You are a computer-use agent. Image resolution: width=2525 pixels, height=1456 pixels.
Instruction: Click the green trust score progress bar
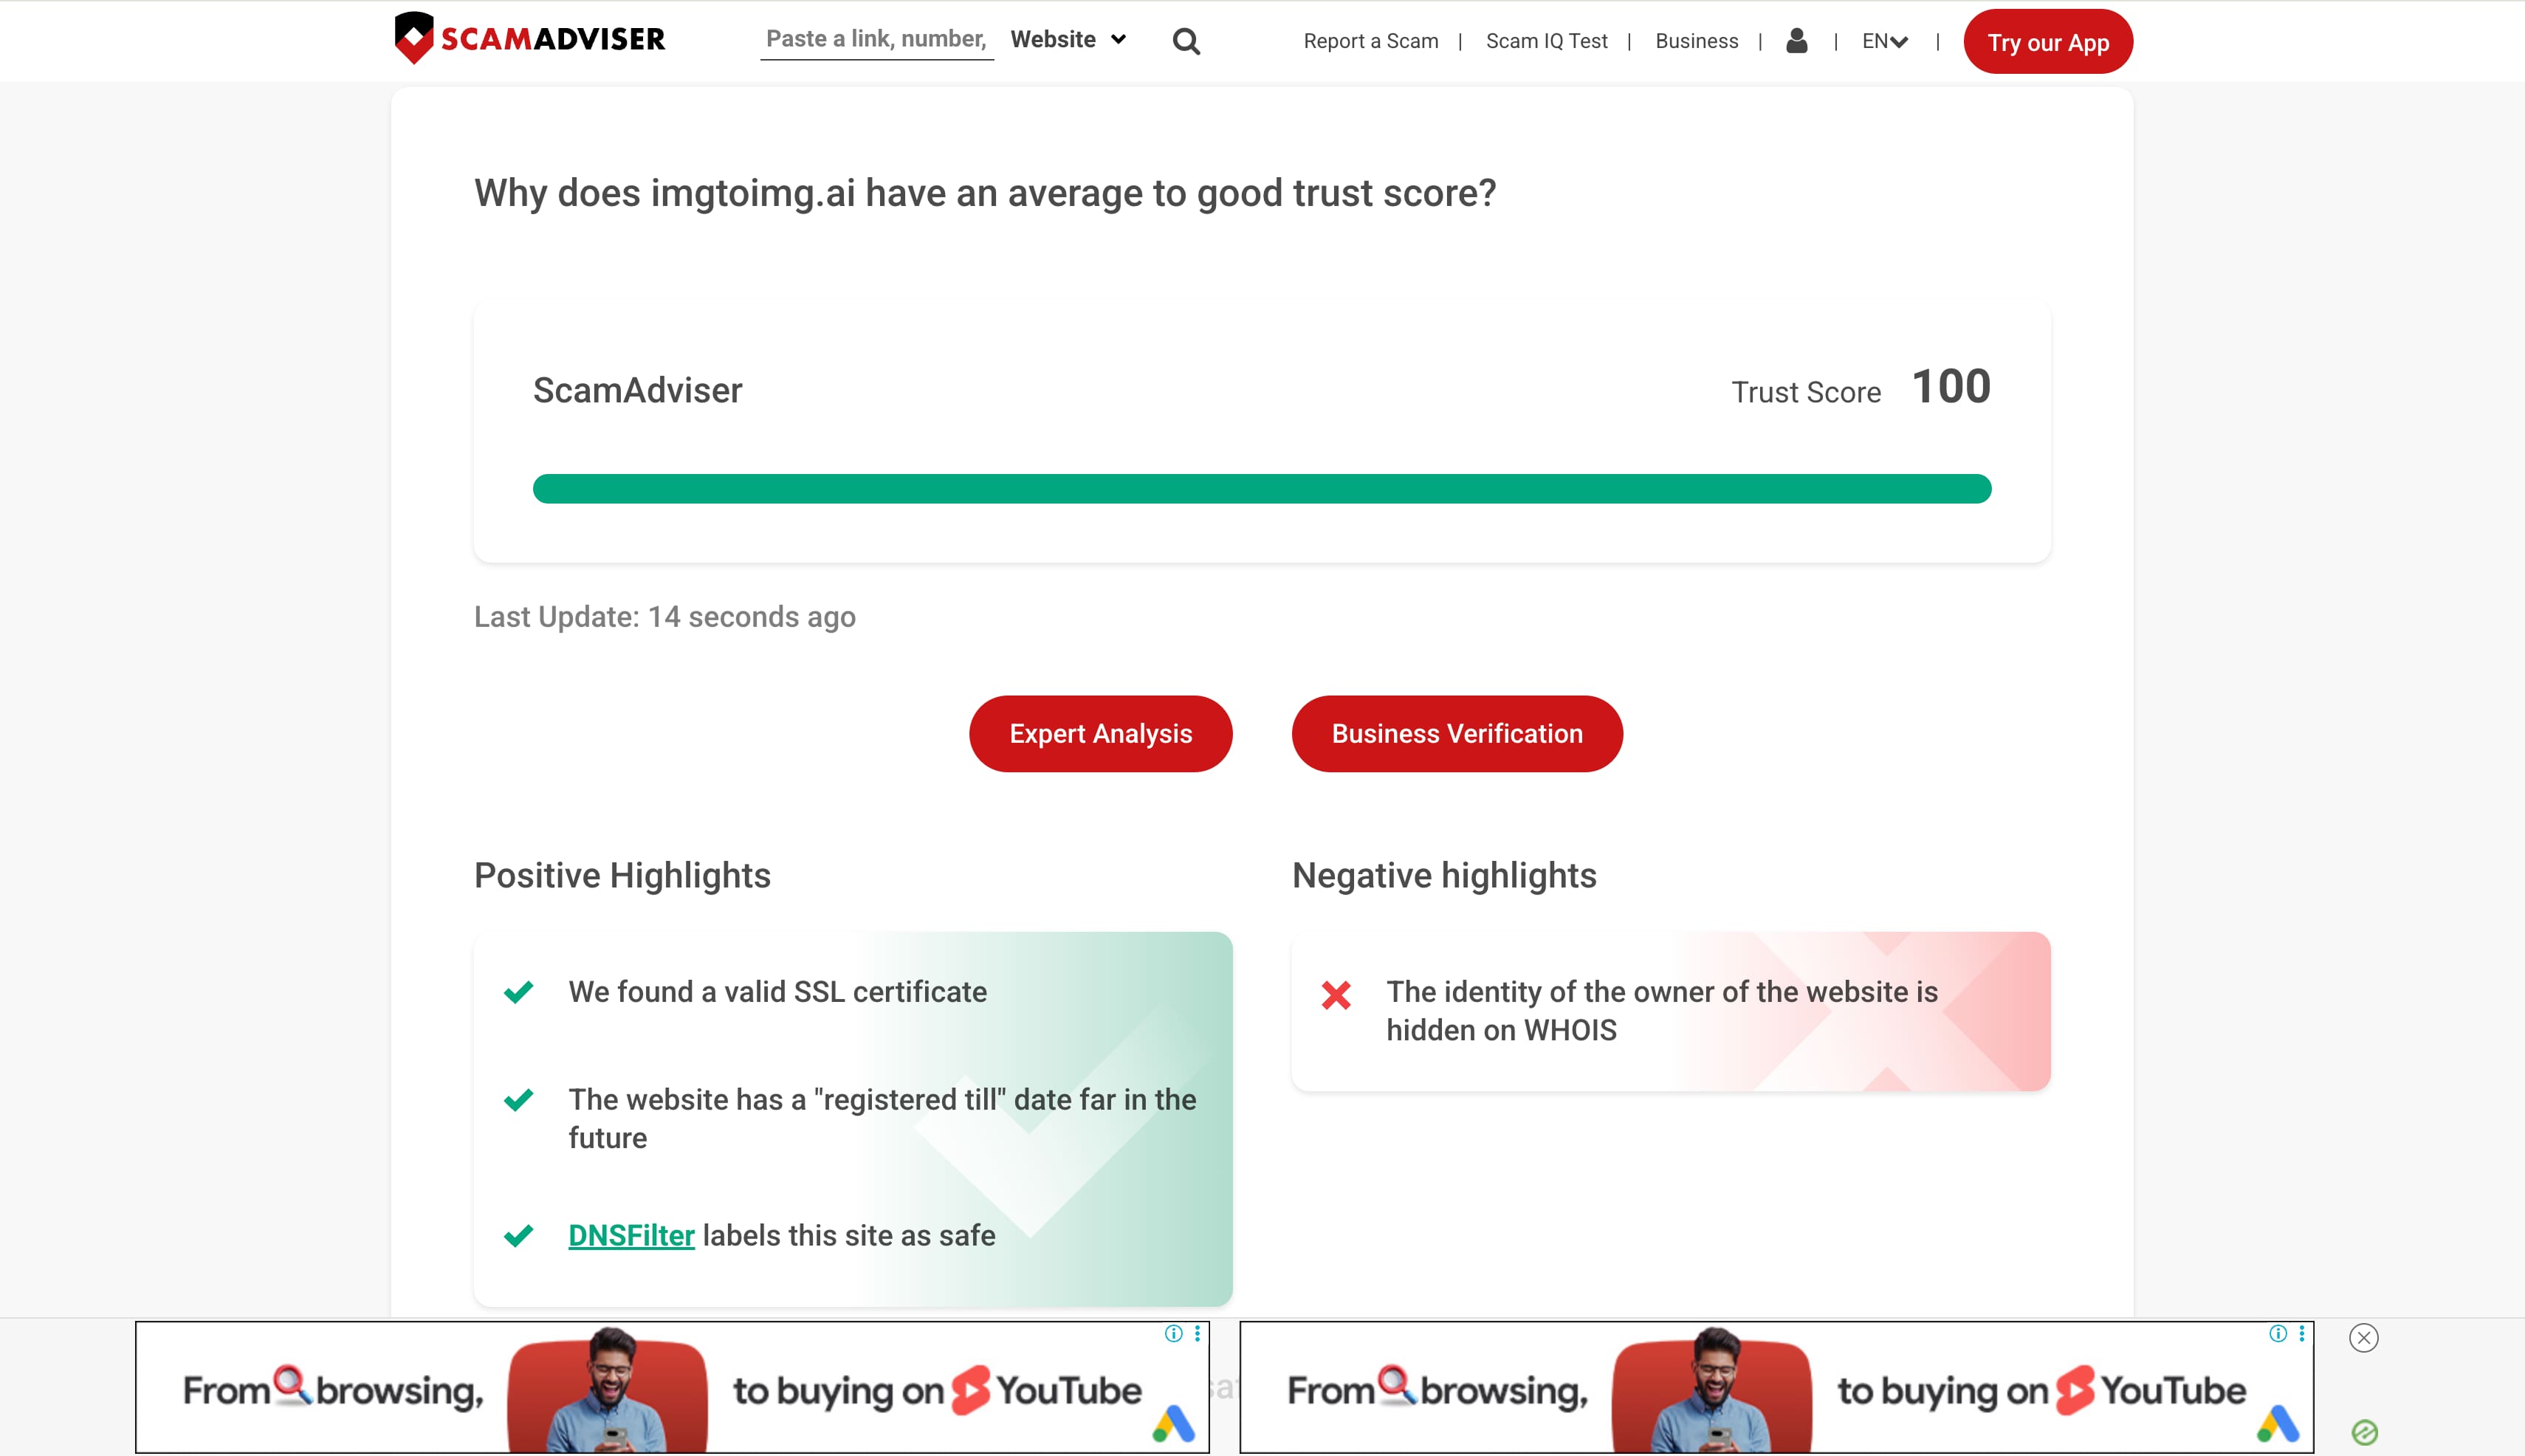(1262, 489)
